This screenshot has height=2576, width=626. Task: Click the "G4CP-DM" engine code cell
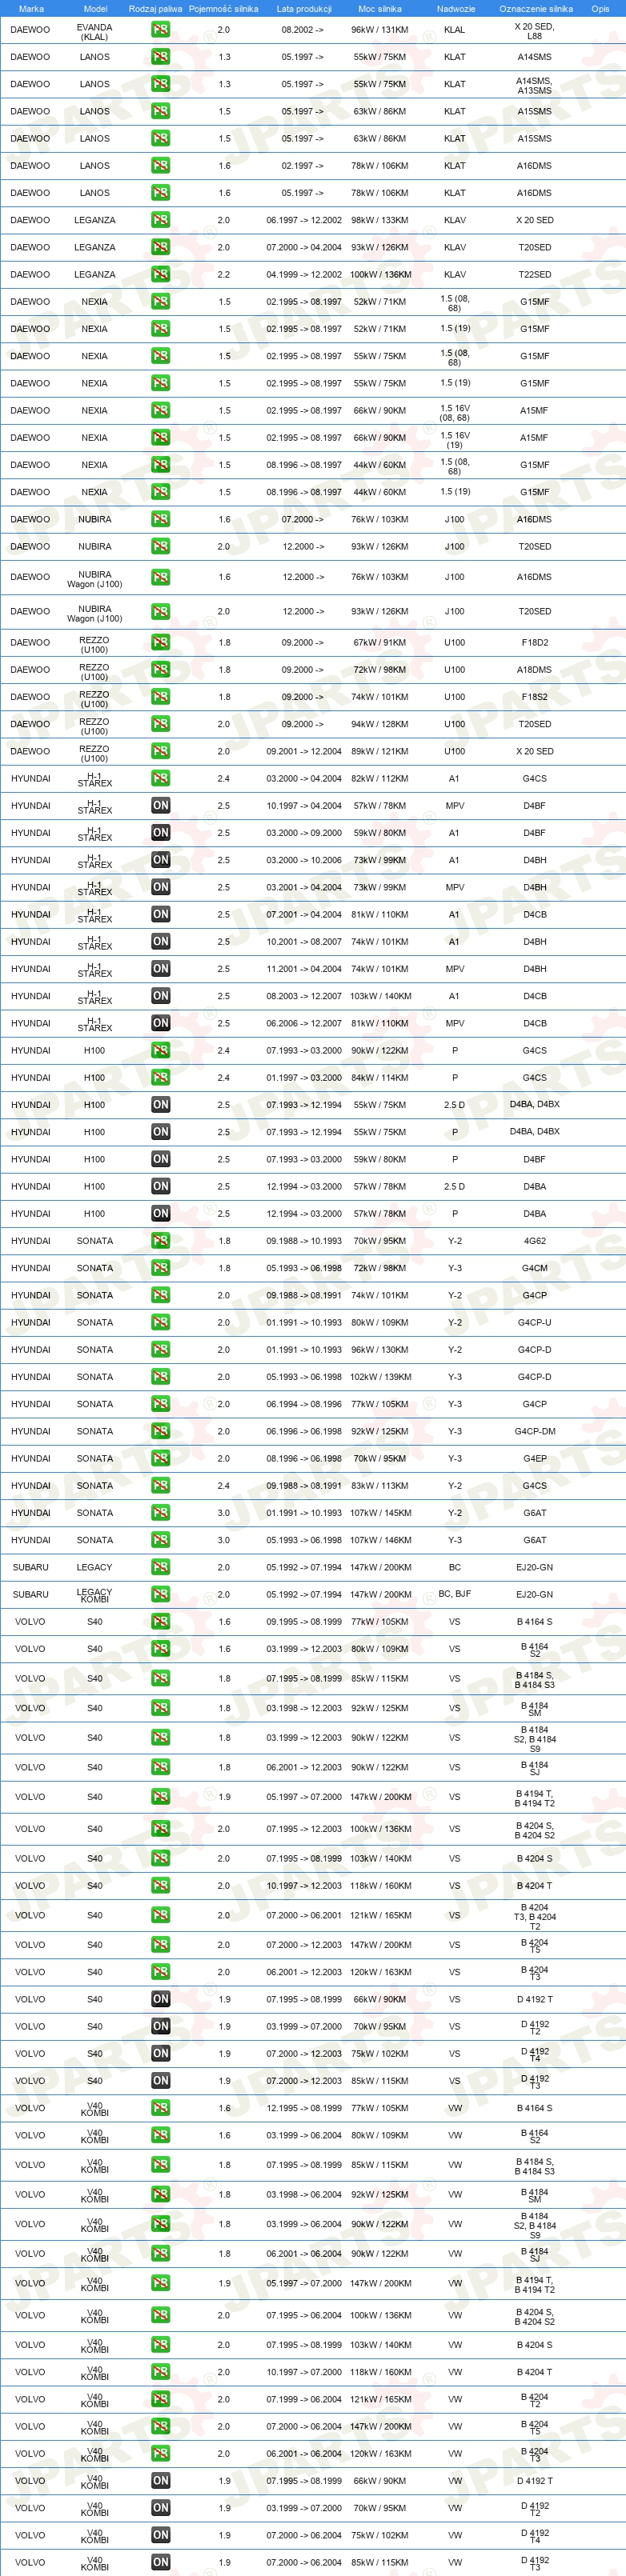click(535, 1431)
